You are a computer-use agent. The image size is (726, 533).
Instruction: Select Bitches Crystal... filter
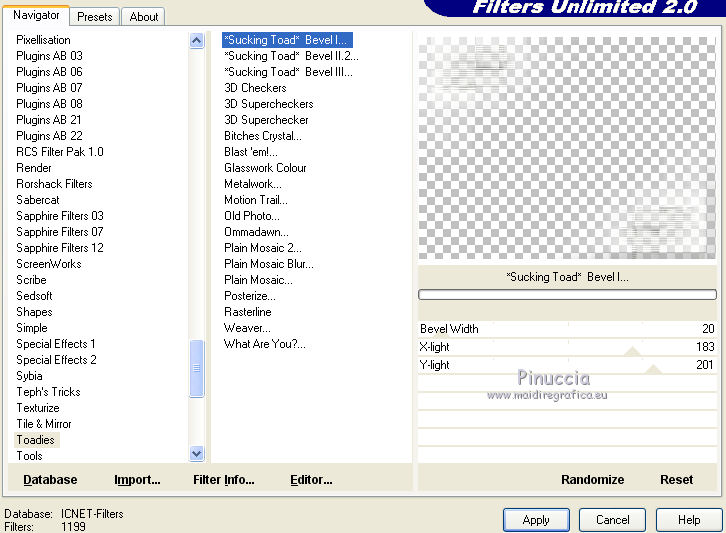[x=263, y=136]
